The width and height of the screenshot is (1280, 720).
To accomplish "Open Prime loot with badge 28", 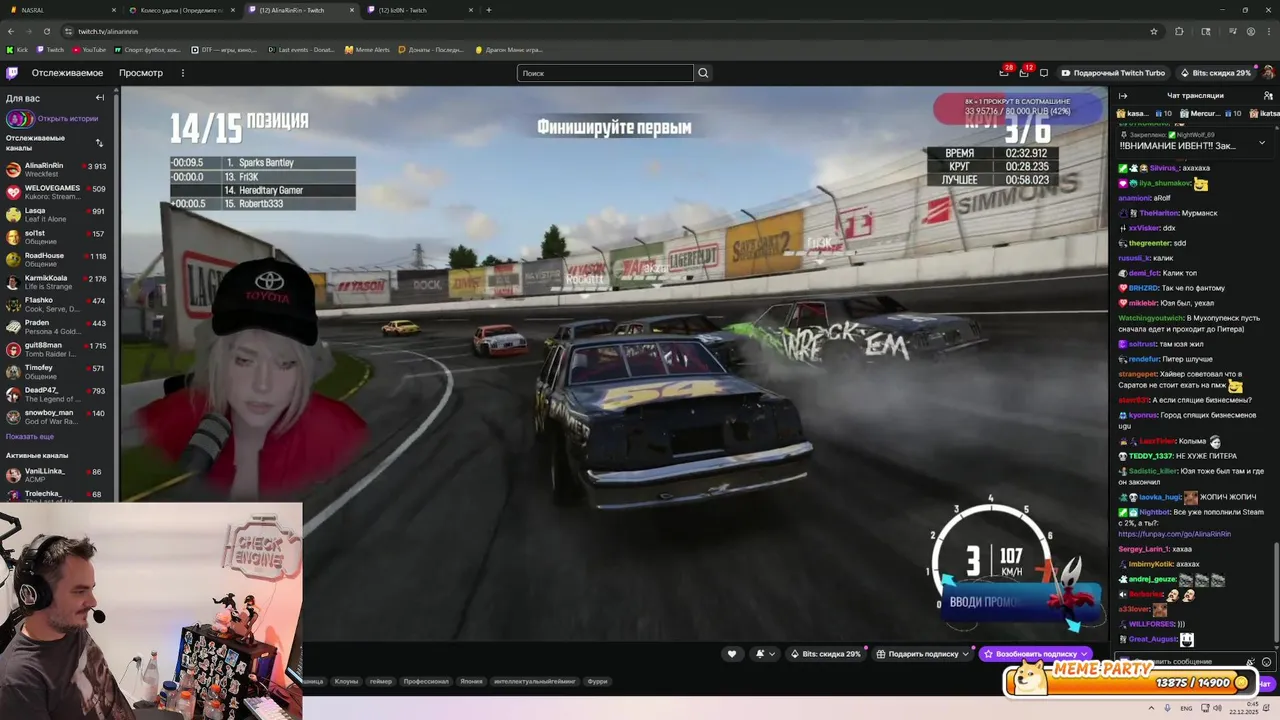I will (1004, 72).
